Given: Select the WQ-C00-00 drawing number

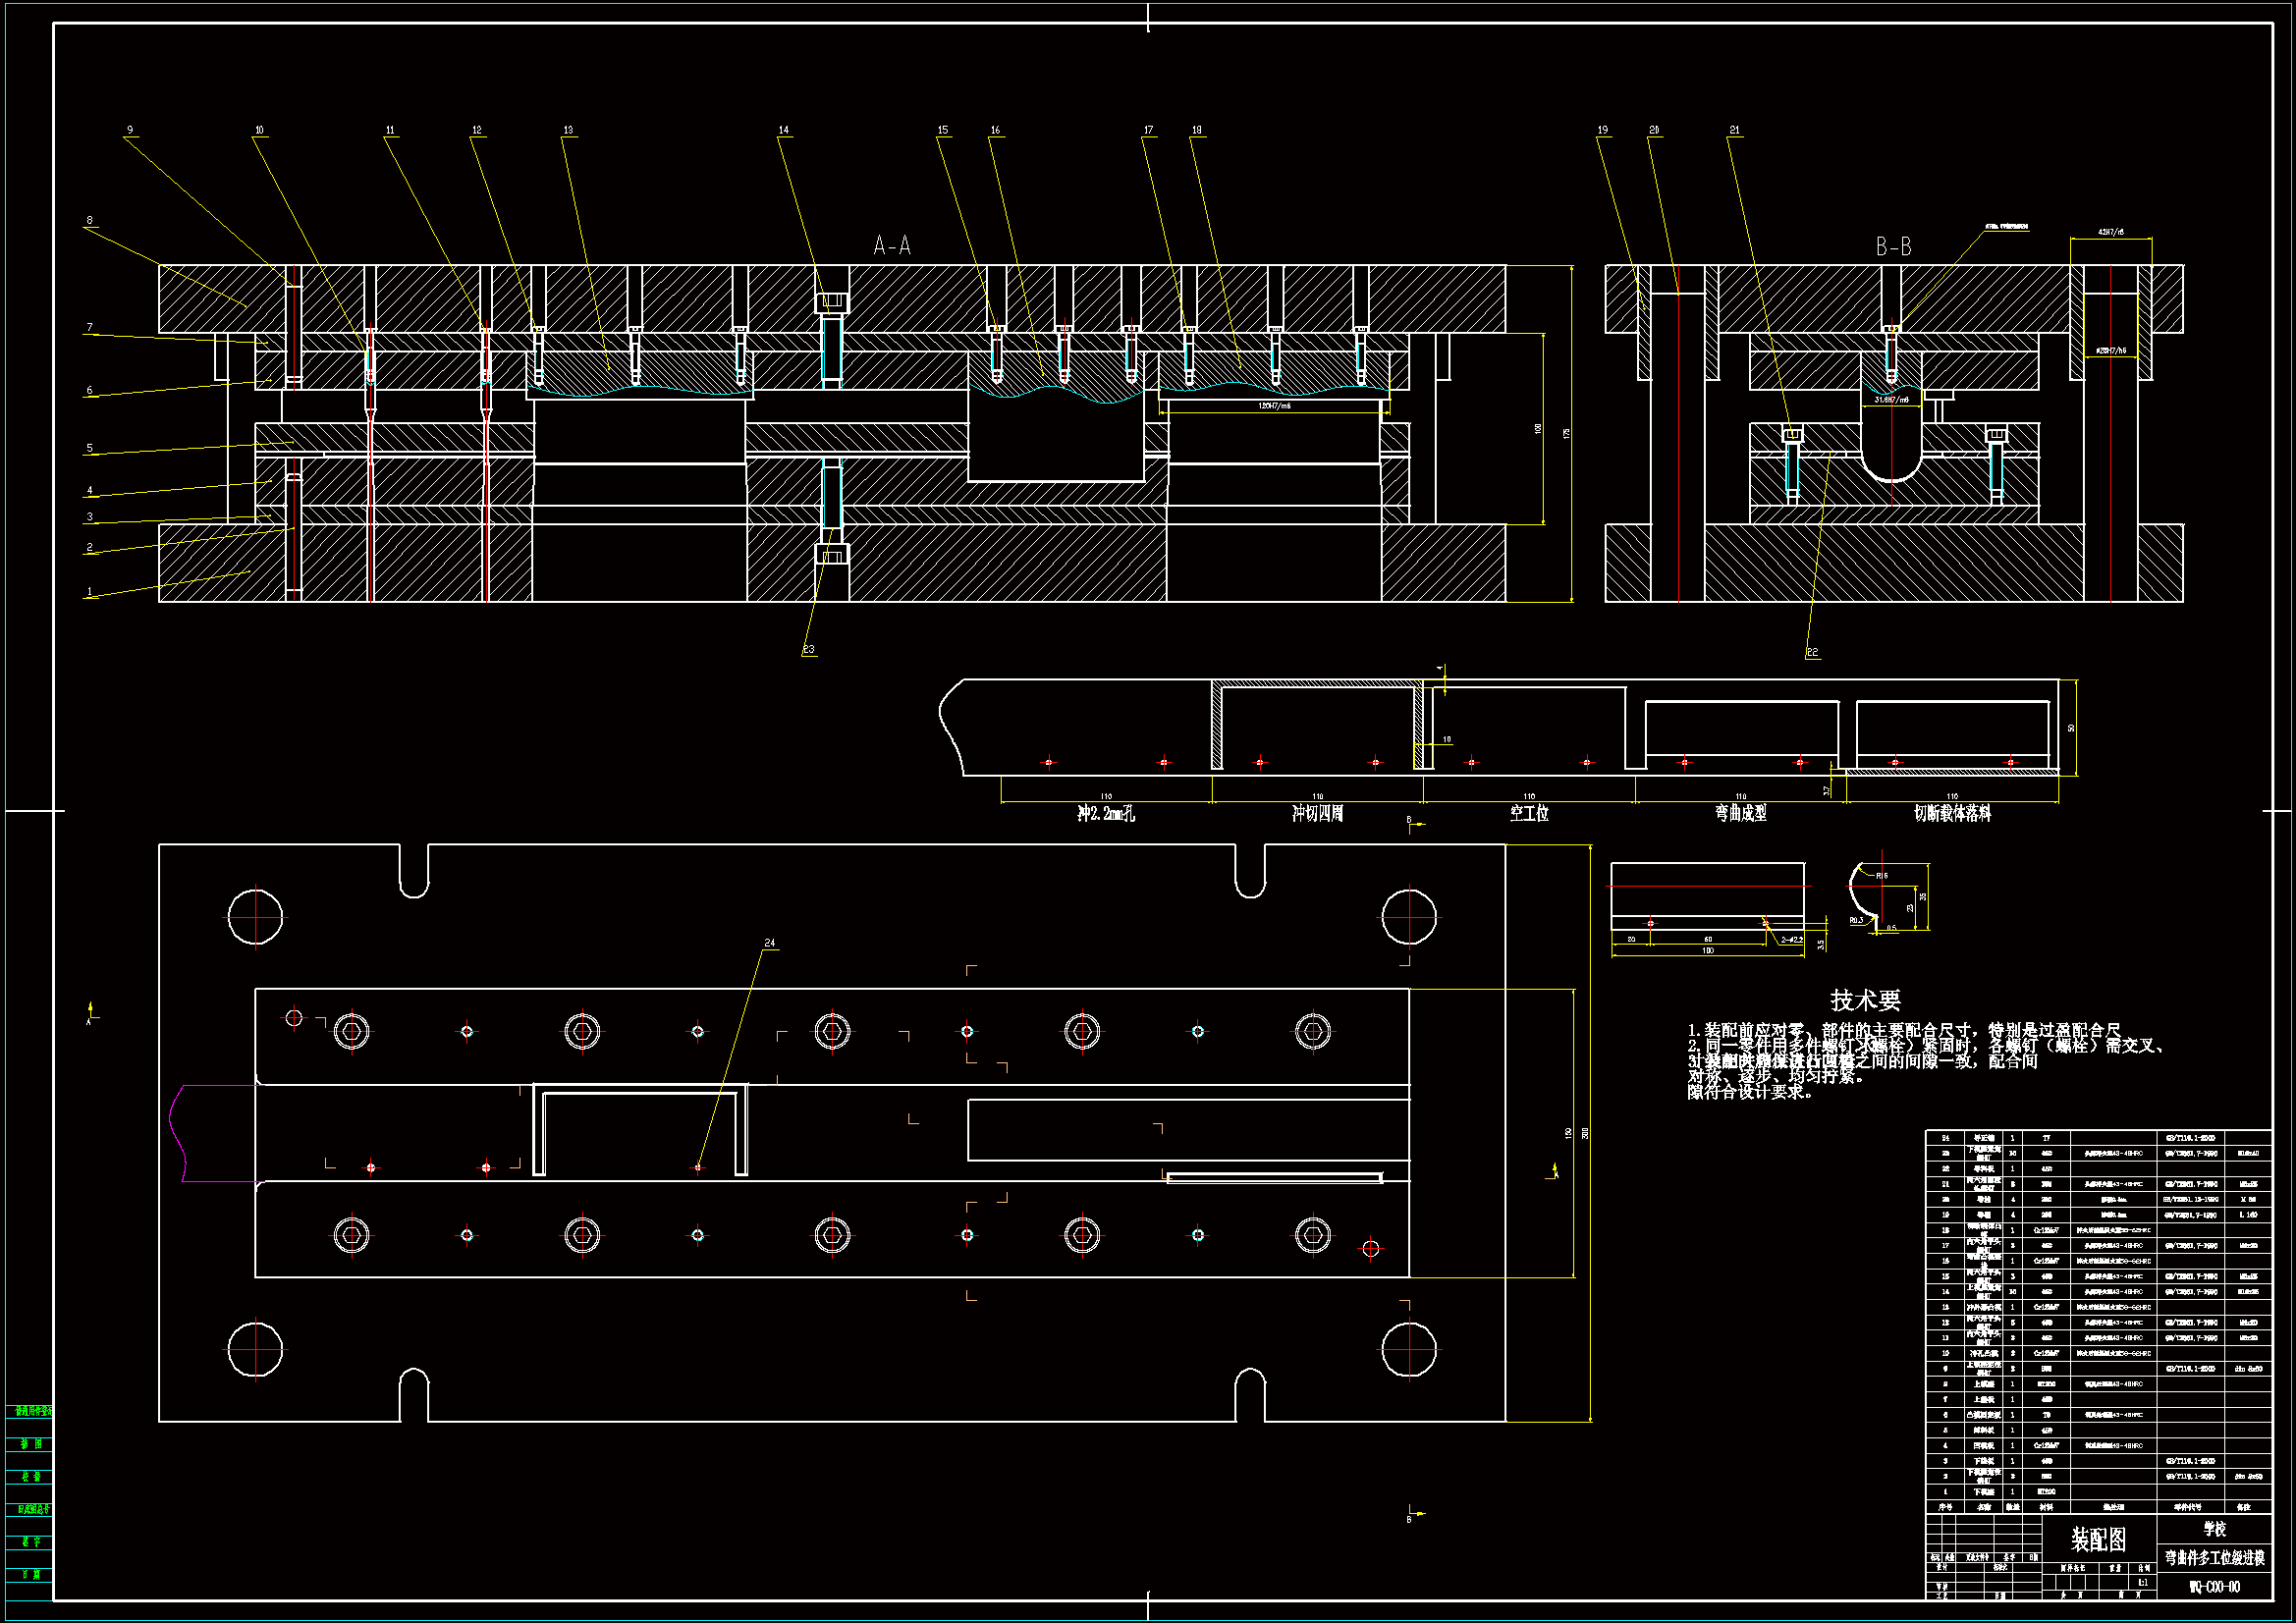Looking at the screenshot, I should pos(2214,1587).
